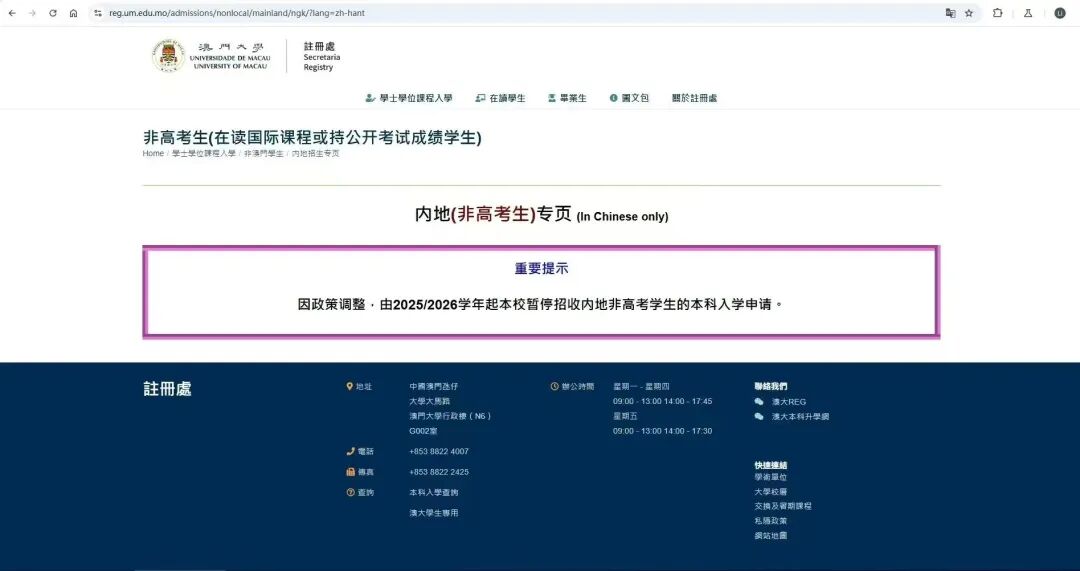This screenshot has height=571, width=1080.
Task: Click the footer 註冊處 heading
Action: [x=167, y=389]
